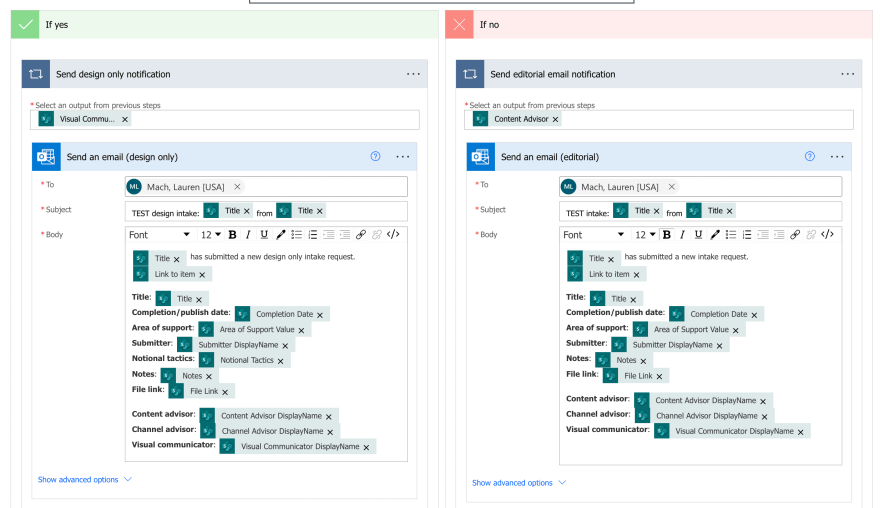Show advanced options for editorial email
Viewport: 880px width, 508px height.
click(x=519, y=483)
